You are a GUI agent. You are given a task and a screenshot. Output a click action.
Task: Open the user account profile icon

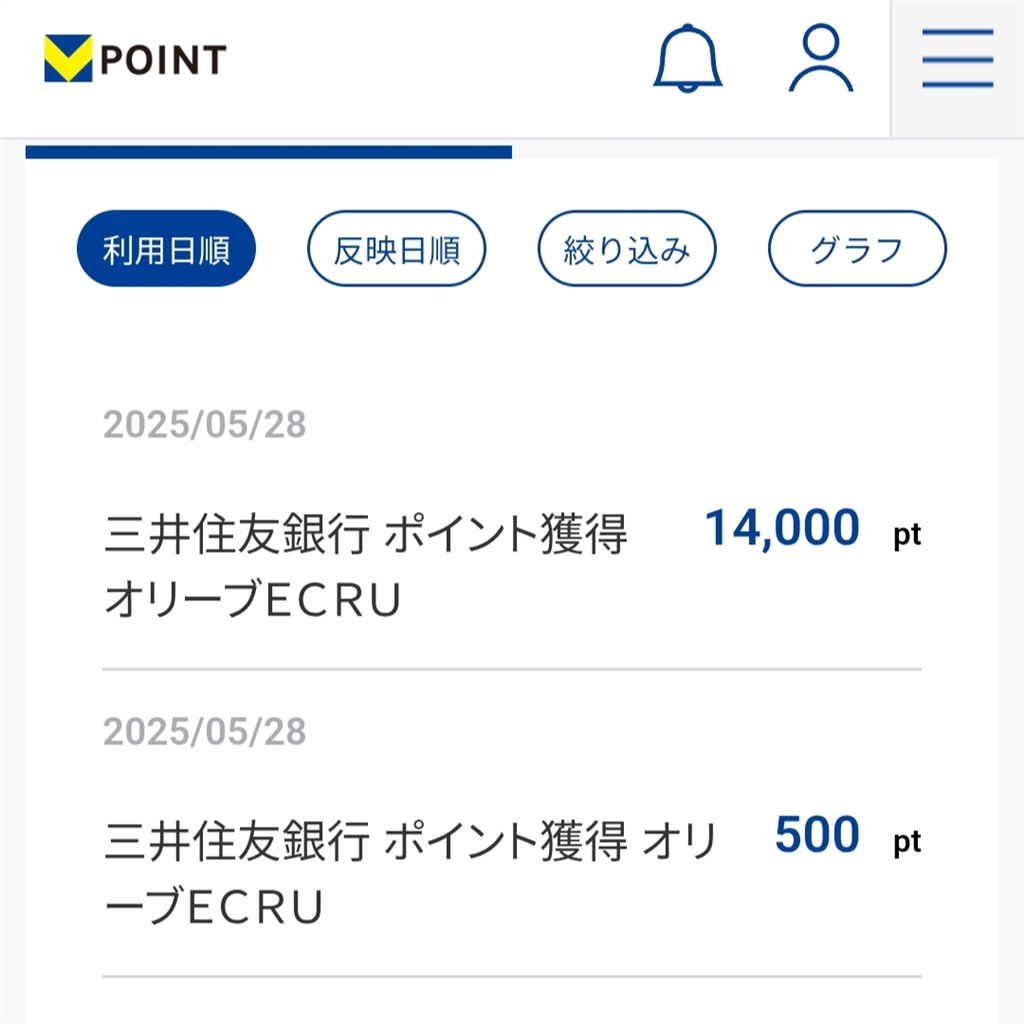coord(821,59)
